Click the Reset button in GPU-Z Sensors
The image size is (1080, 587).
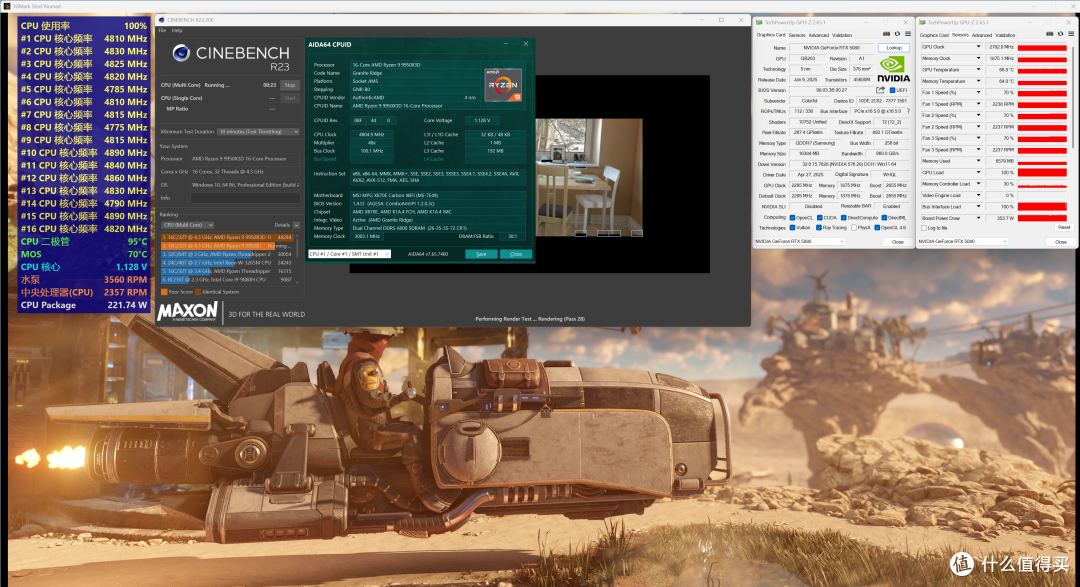pyautogui.click(x=1063, y=227)
